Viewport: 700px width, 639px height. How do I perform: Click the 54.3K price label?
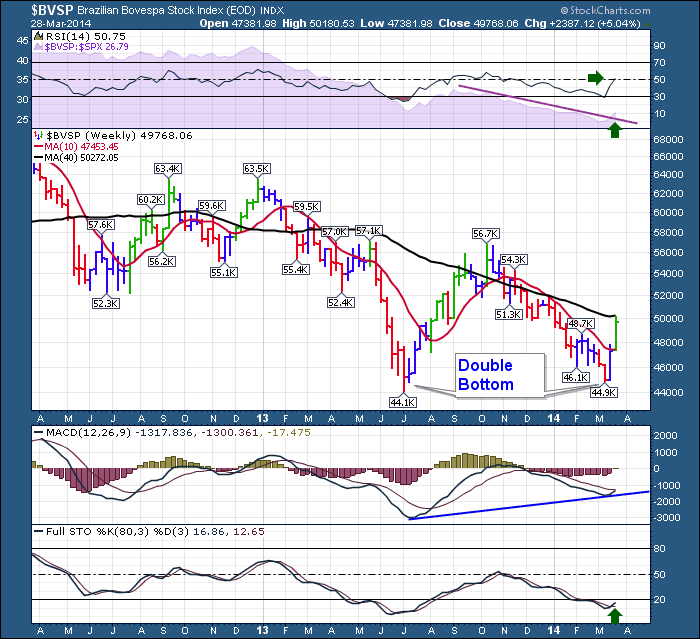tap(514, 259)
